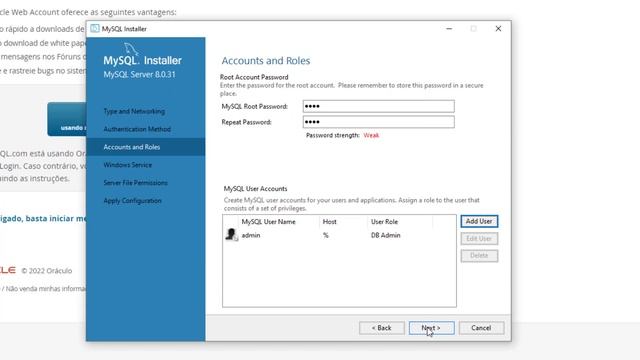Click the Add User button

[x=479, y=221]
